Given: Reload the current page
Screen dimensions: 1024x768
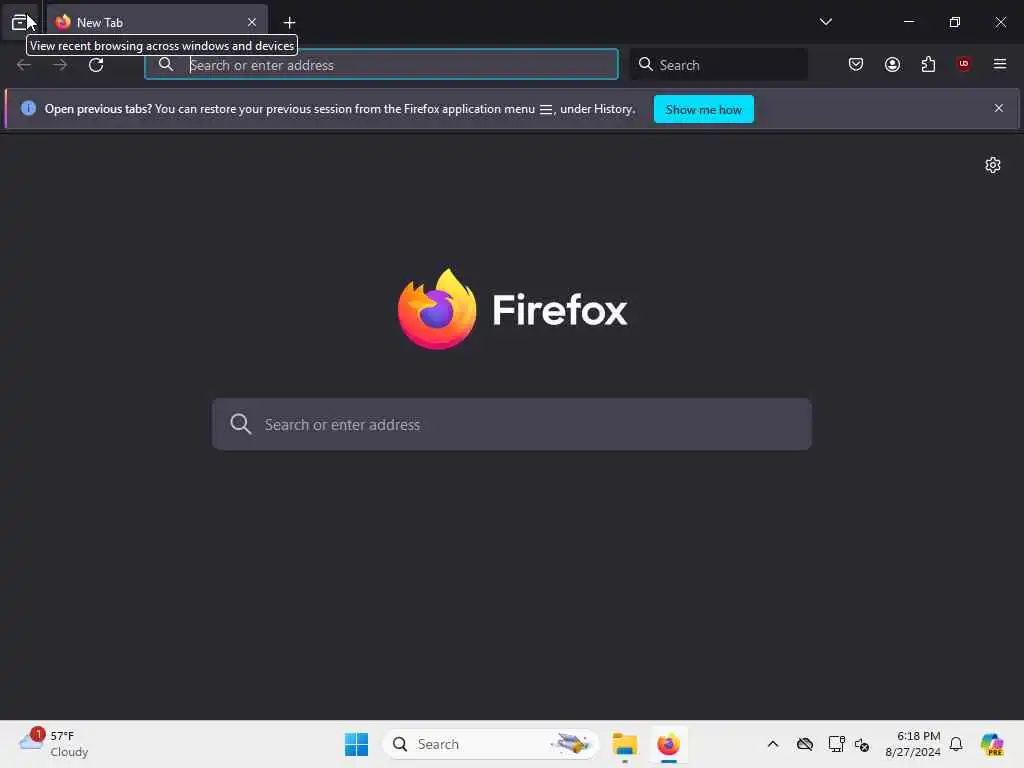Looking at the screenshot, I should pyautogui.click(x=96, y=65).
